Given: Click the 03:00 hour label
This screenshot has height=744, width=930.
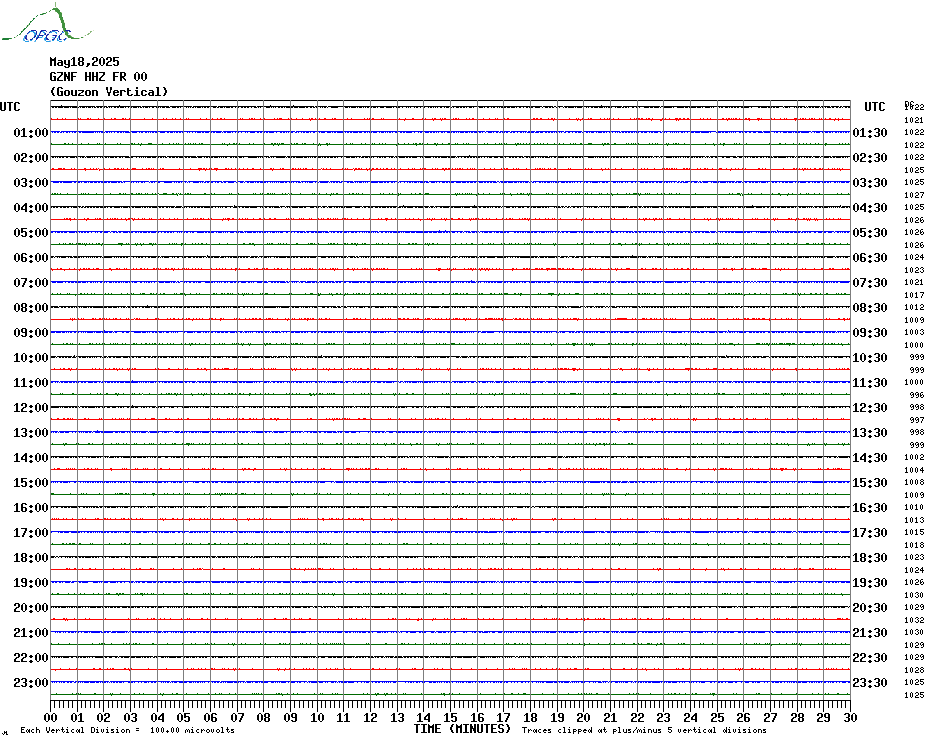Looking at the screenshot, I should [31, 182].
